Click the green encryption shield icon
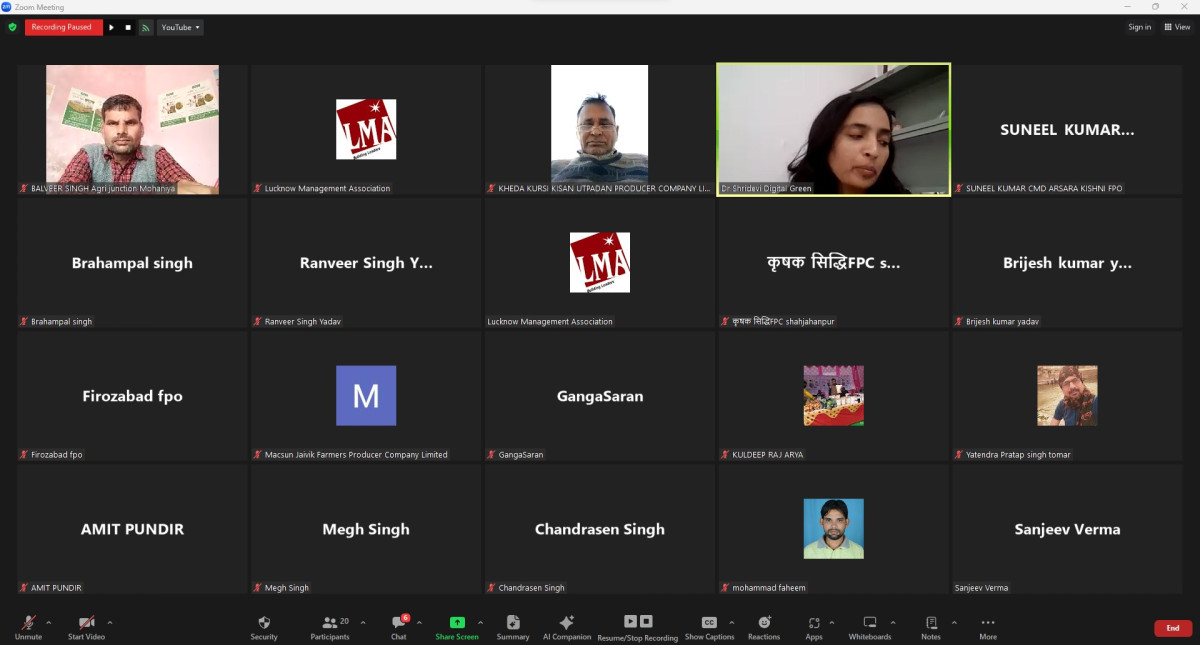This screenshot has width=1200, height=645. pos(12,27)
